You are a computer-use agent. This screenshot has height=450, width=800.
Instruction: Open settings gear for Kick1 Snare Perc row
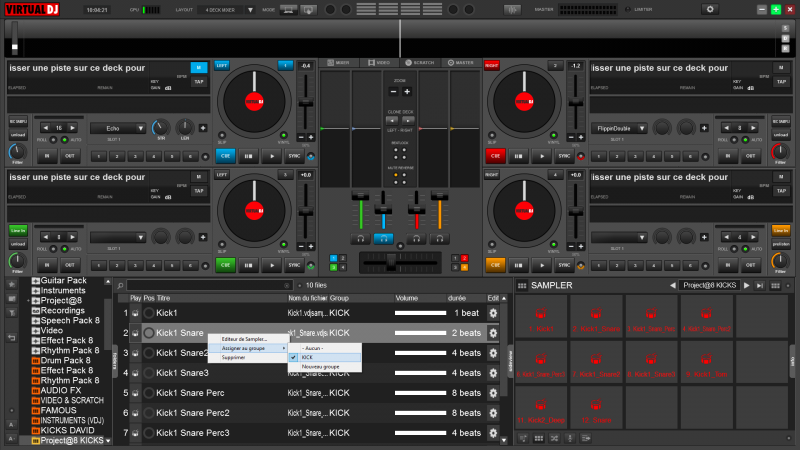pyautogui.click(x=493, y=393)
